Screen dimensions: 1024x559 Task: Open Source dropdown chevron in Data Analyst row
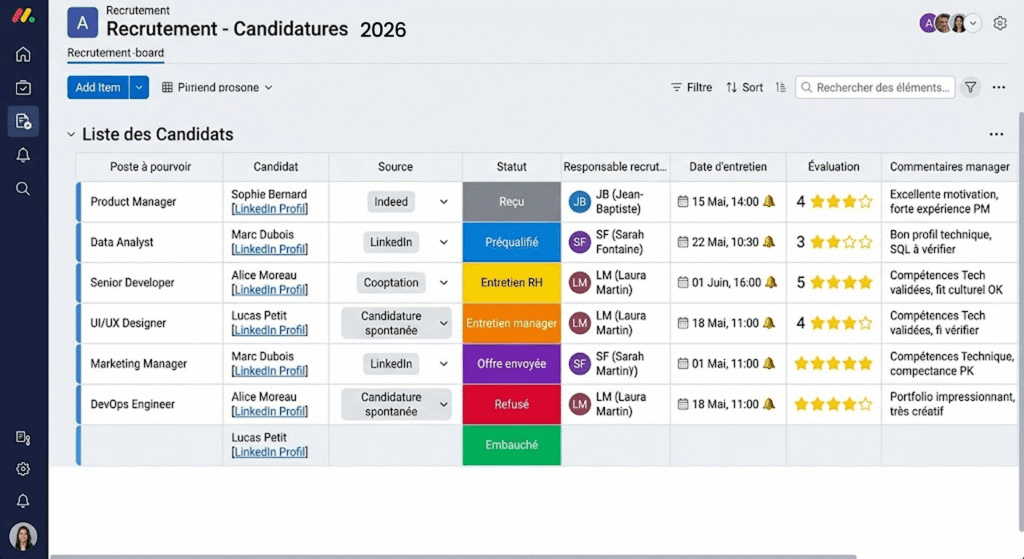pos(443,242)
